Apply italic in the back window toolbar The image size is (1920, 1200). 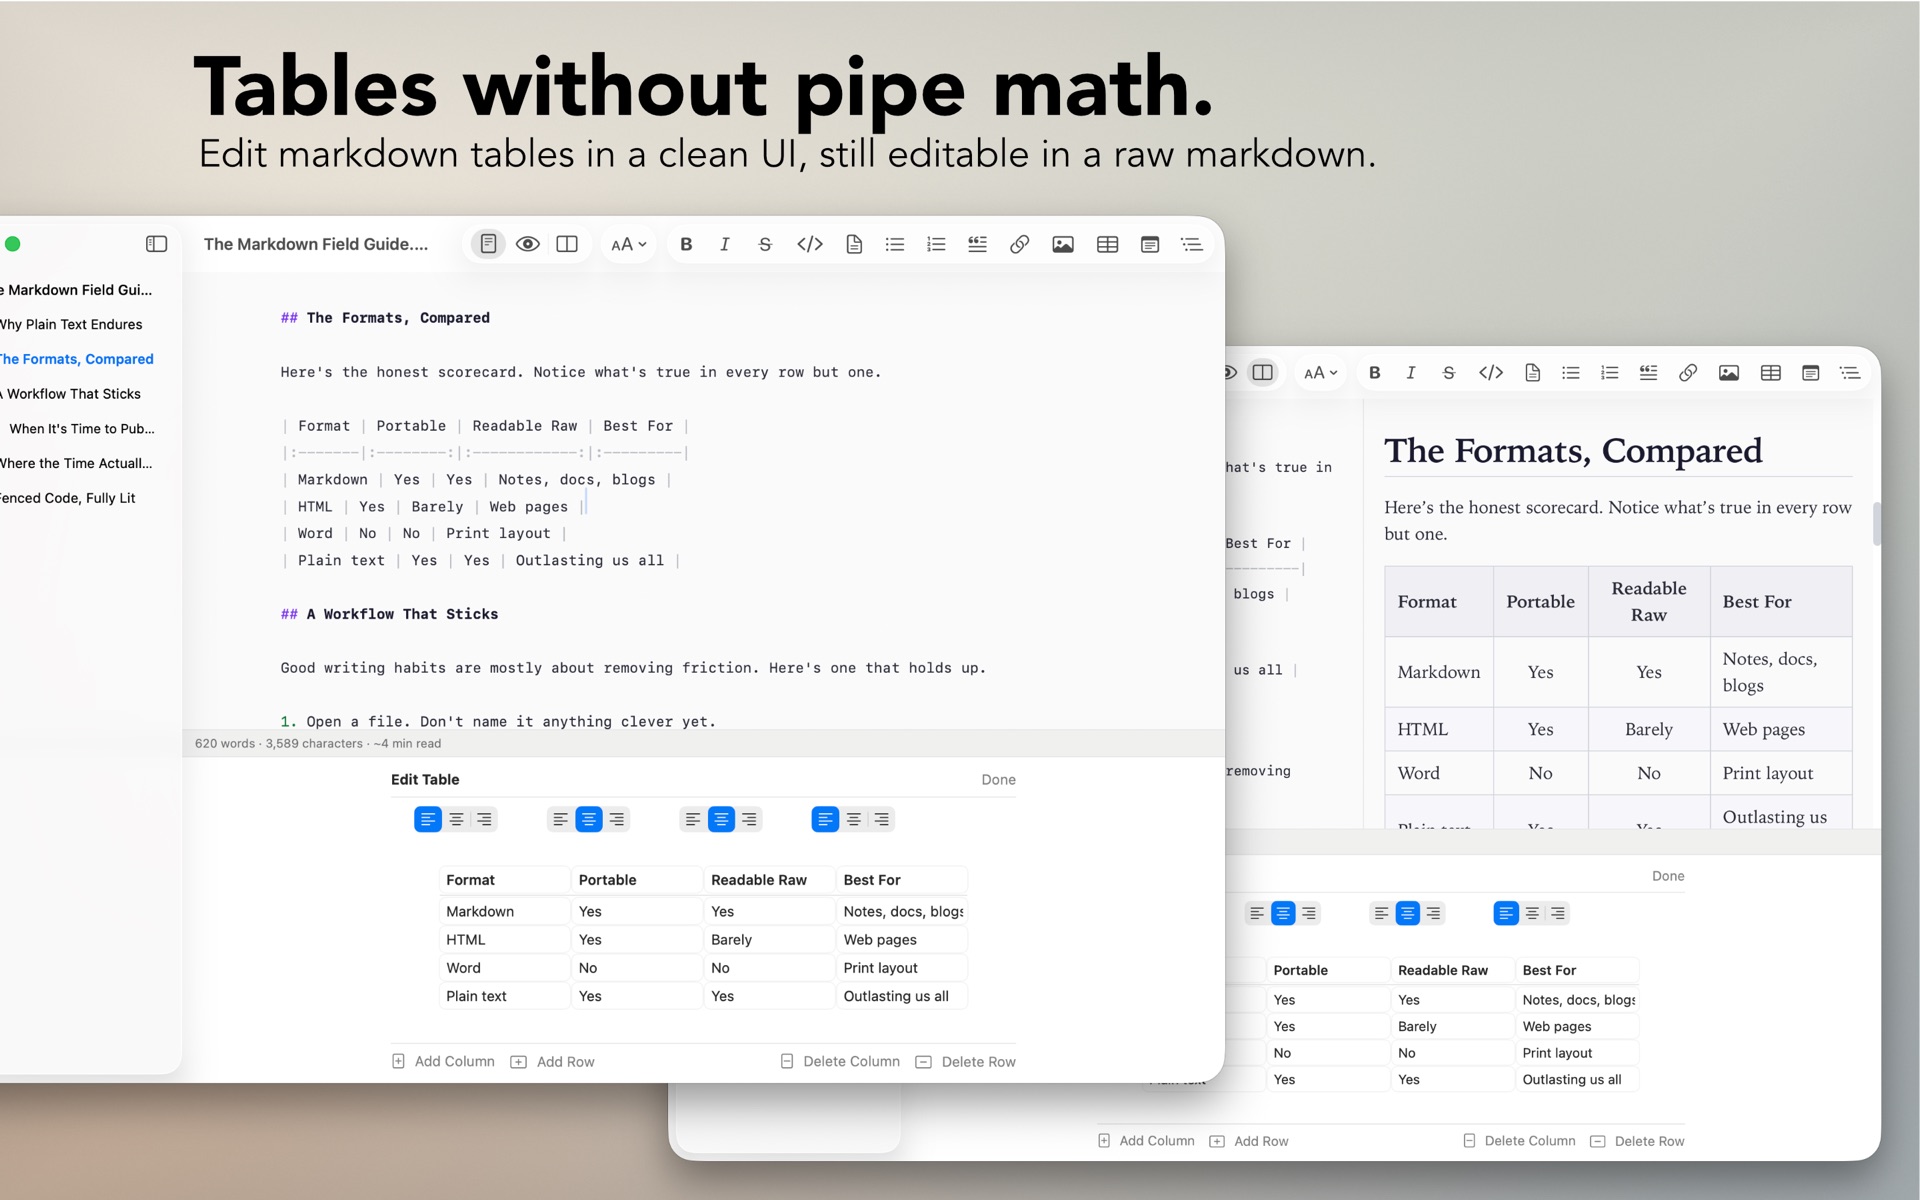click(x=1411, y=373)
